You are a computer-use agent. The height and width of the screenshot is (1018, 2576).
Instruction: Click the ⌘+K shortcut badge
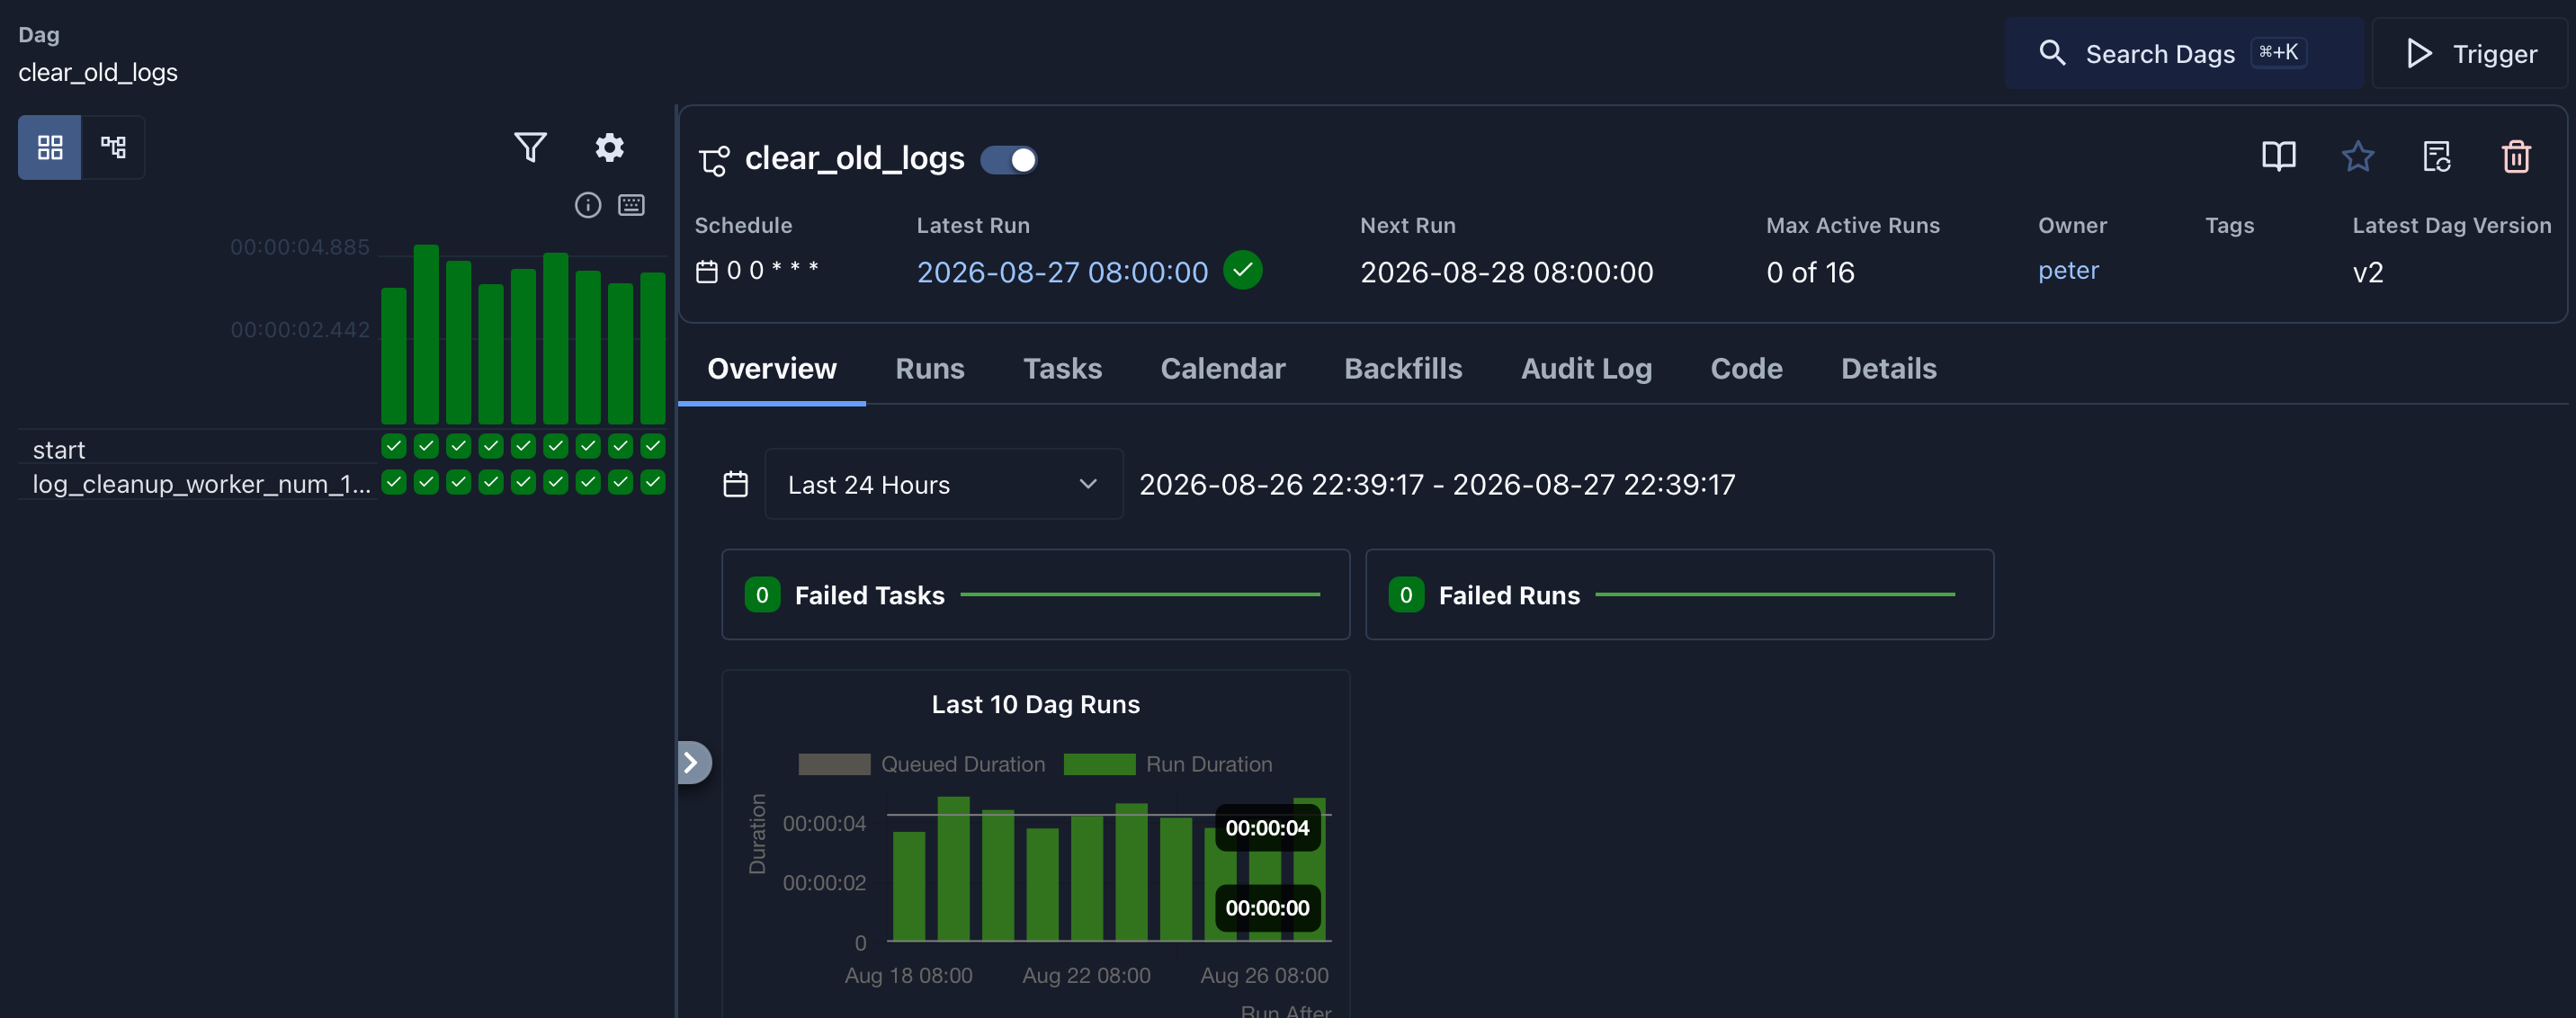pyautogui.click(x=2278, y=52)
